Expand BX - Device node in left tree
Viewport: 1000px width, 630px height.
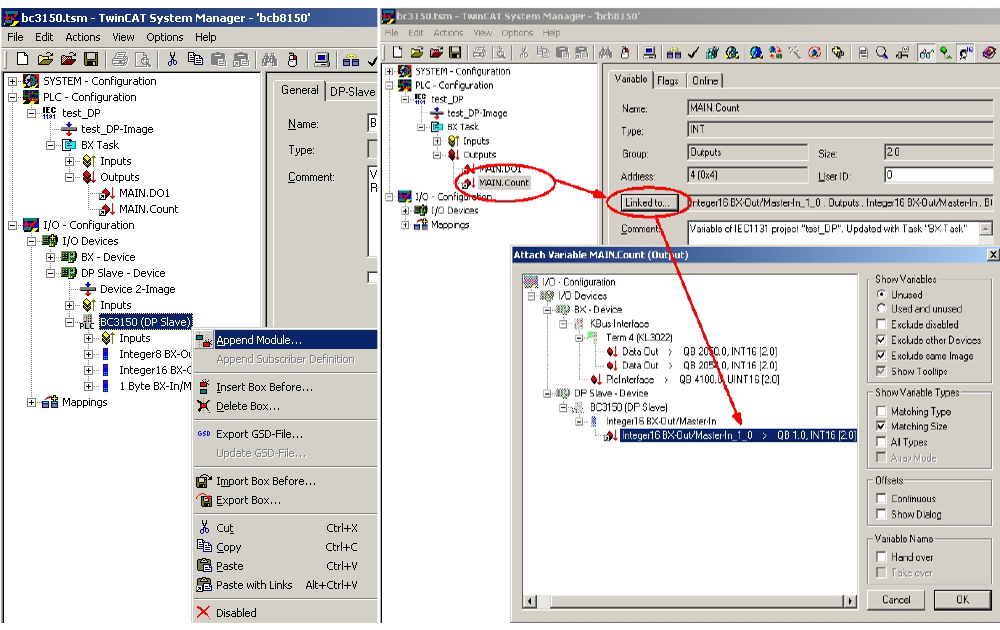(x=50, y=258)
